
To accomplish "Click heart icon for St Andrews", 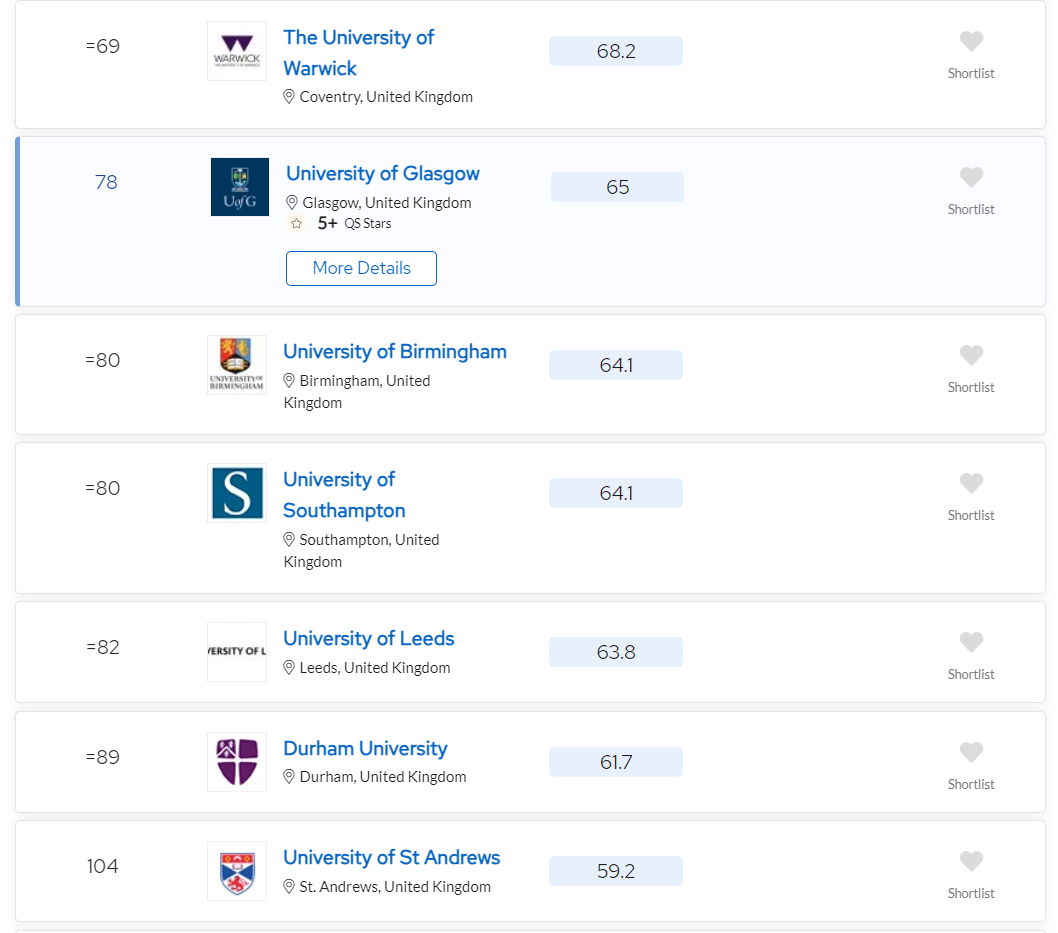I will tap(971, 862).
